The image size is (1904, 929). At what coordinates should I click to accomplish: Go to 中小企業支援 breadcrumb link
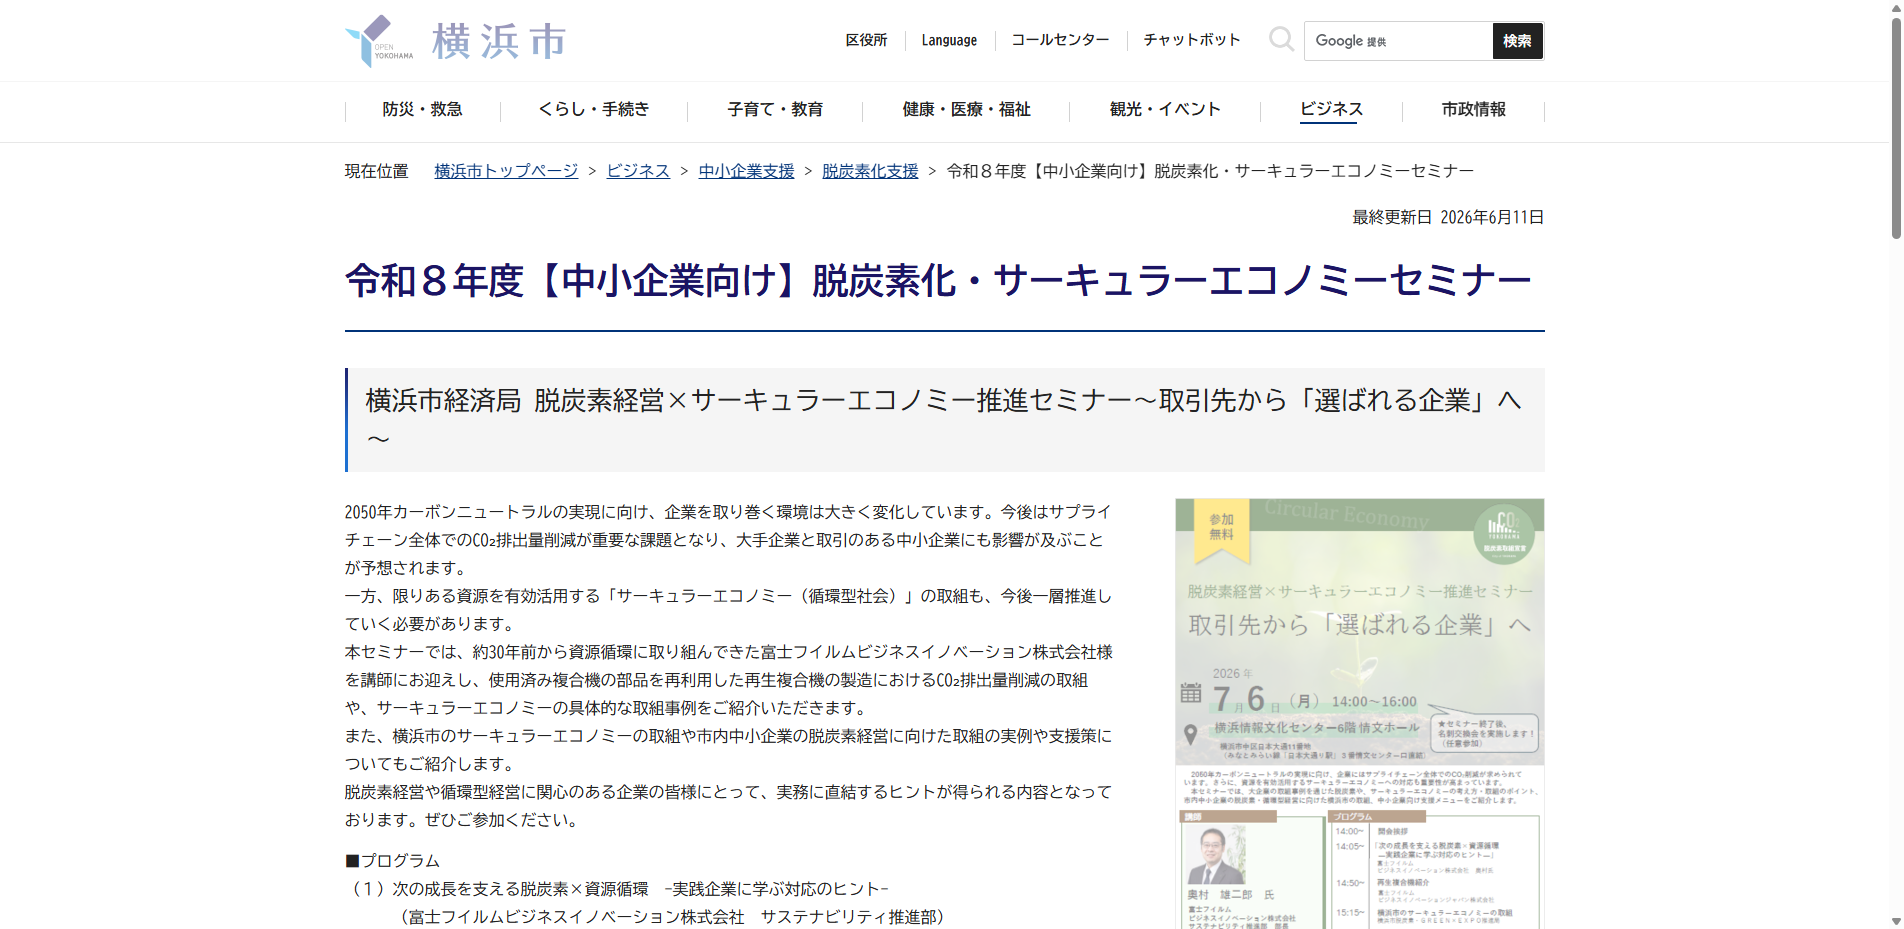746,171
